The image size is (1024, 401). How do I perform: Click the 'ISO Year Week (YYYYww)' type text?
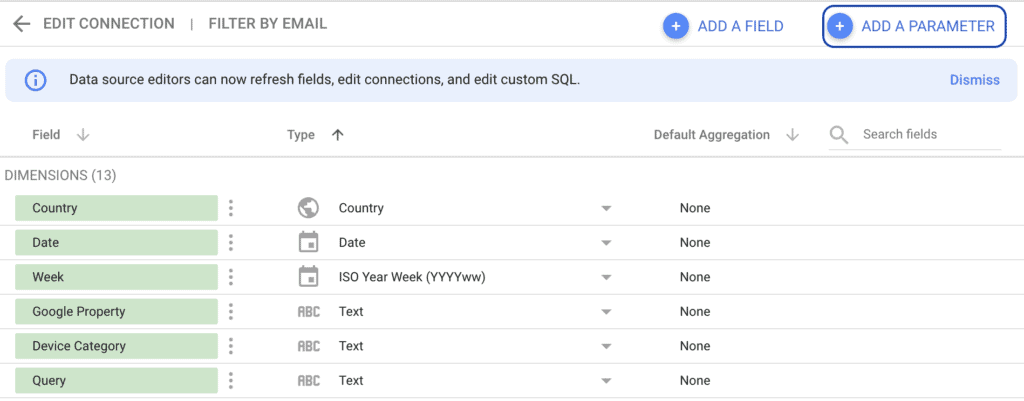(x=412, y=277)
